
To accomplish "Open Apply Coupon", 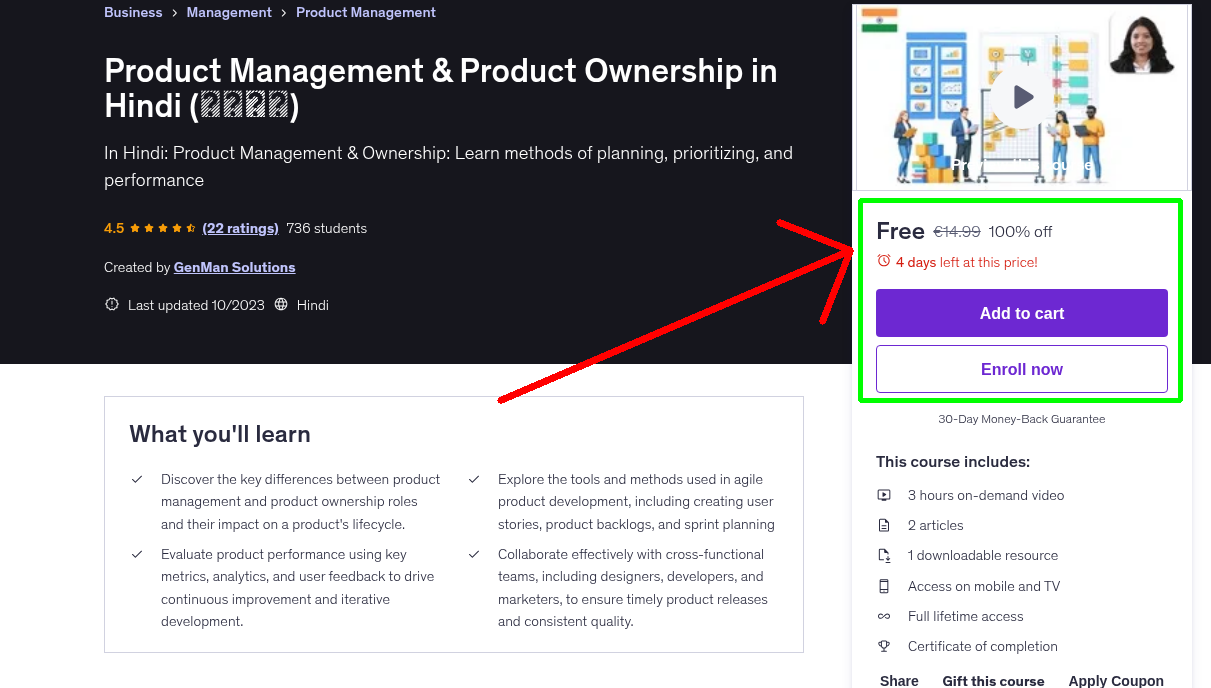I will click(1116, 679).
